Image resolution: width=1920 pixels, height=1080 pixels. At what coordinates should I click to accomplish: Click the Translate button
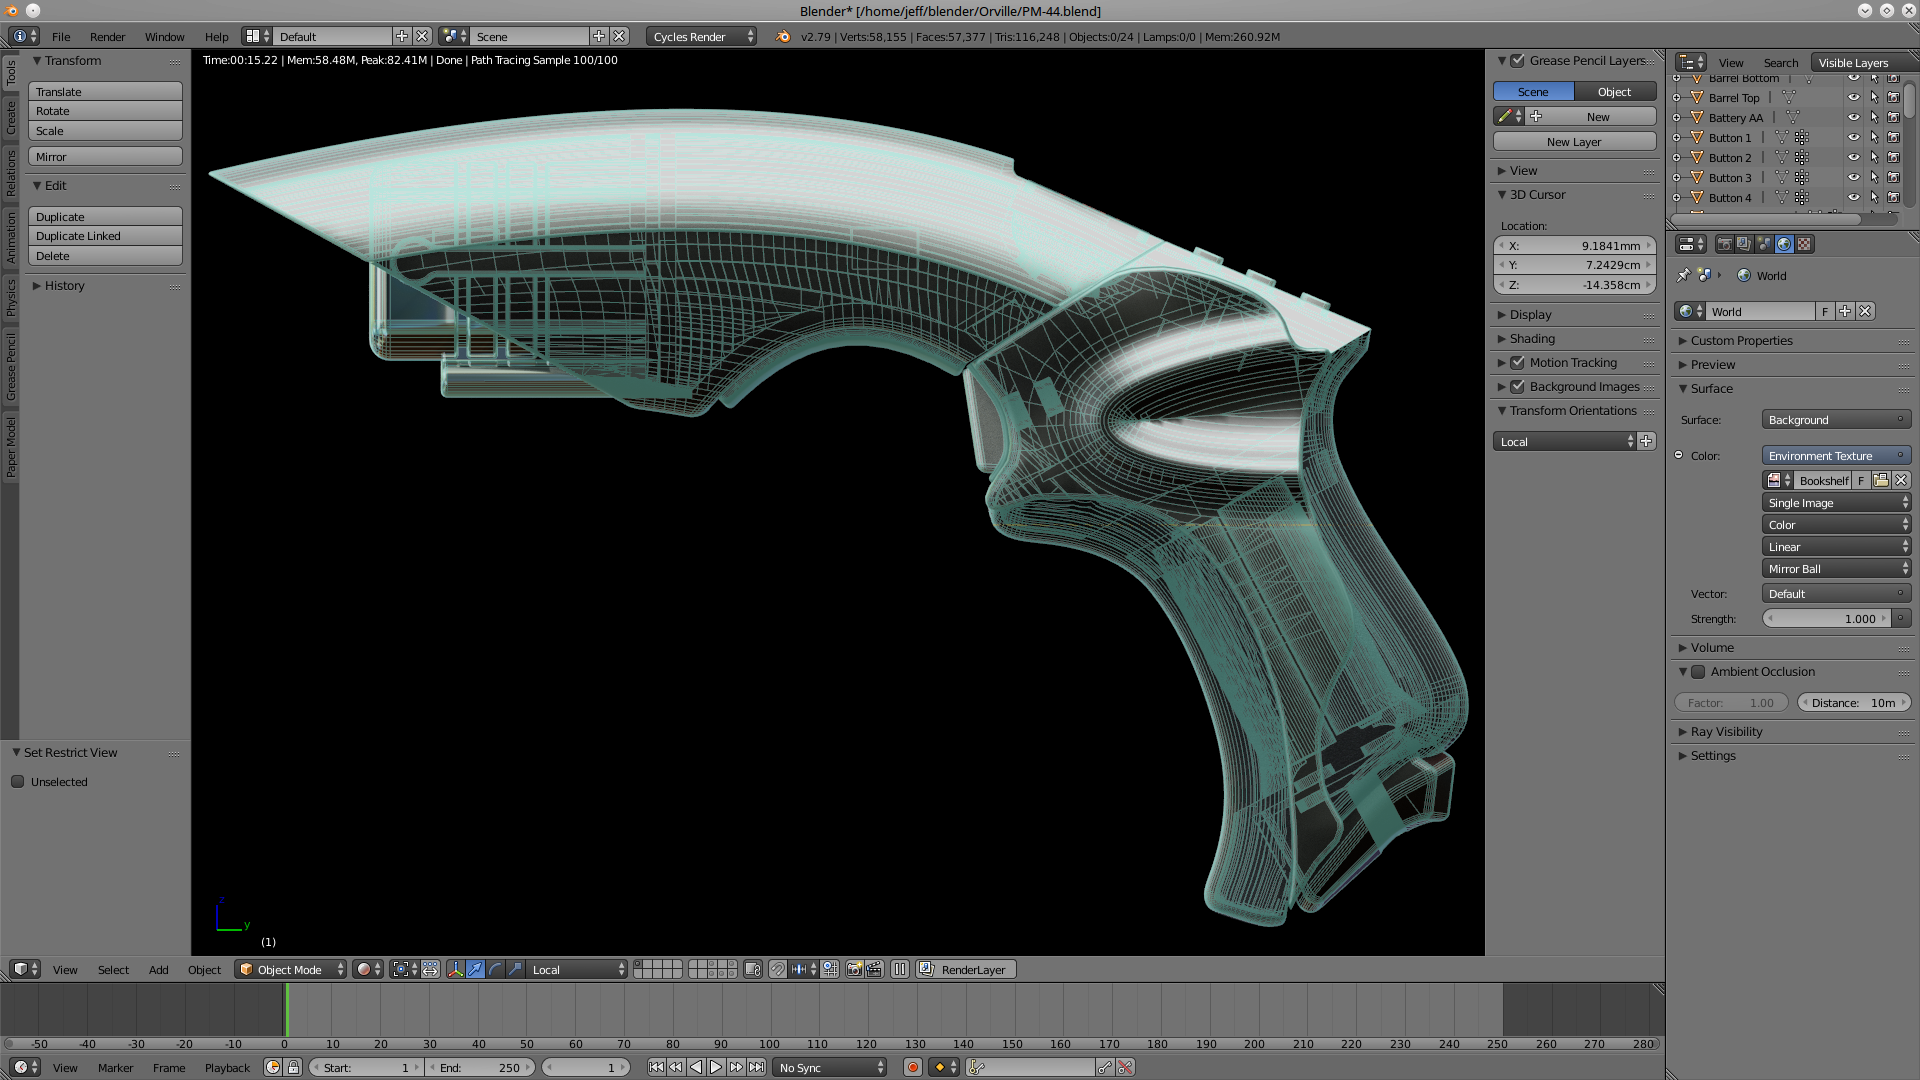pos(105,91)
